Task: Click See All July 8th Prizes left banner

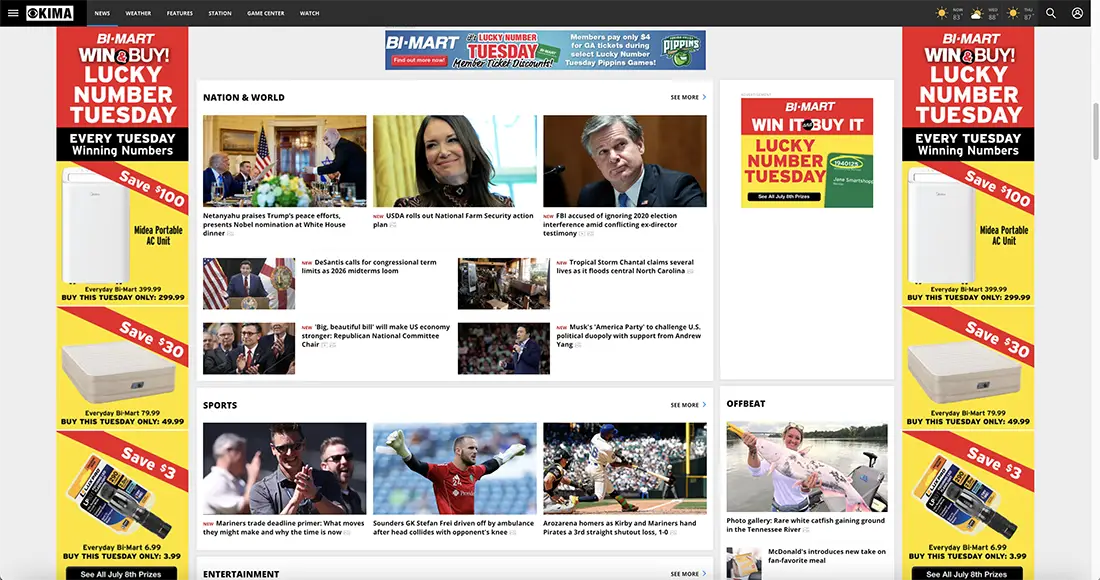Action: (x=121, y=574)
